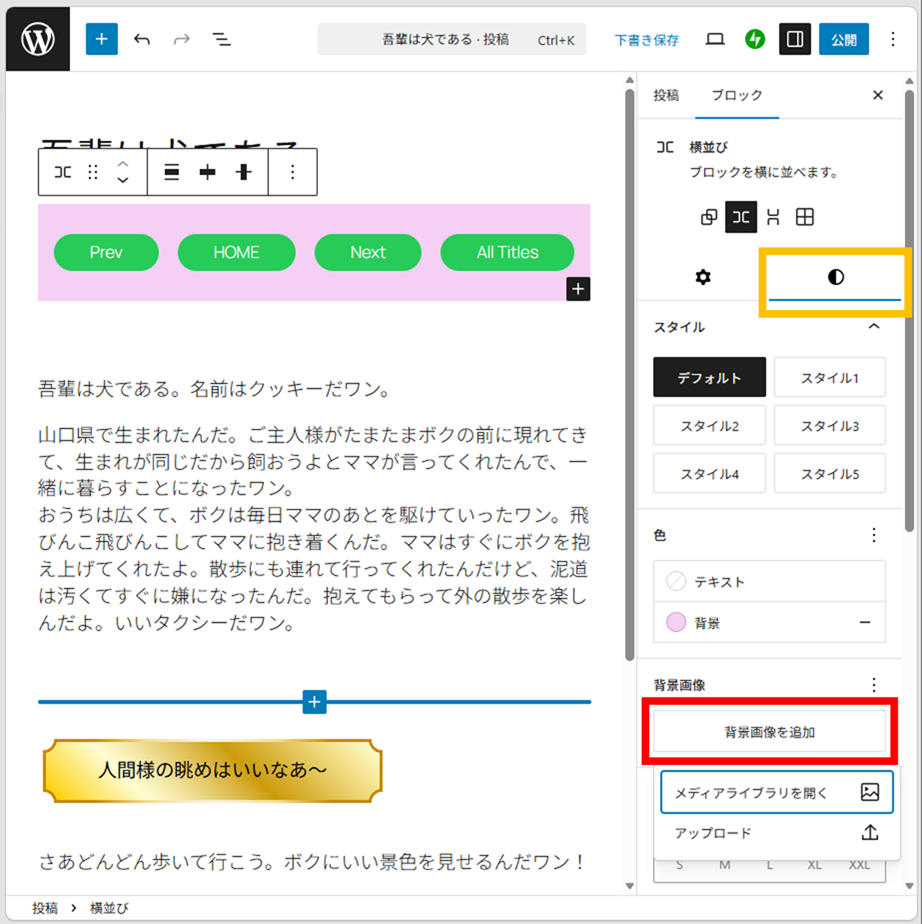Image resolution: width=922 pixels, height=924 pixels.
Task: Click the undo arrow icon
Action: pos(142,40)
